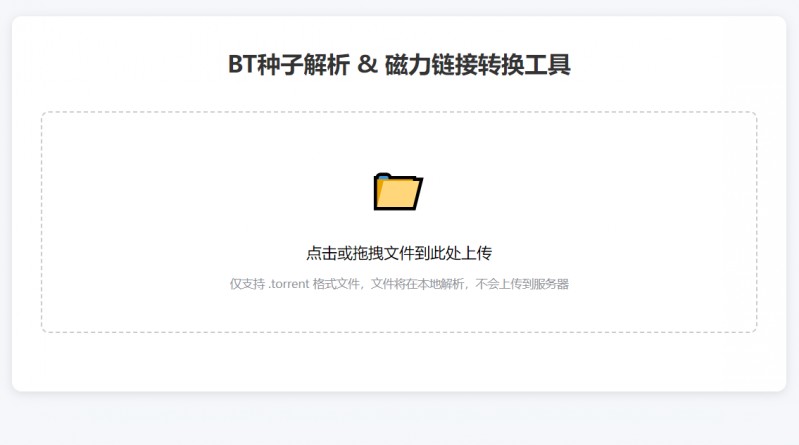Click white card area below the dashed dropzone

coord(399,362)
